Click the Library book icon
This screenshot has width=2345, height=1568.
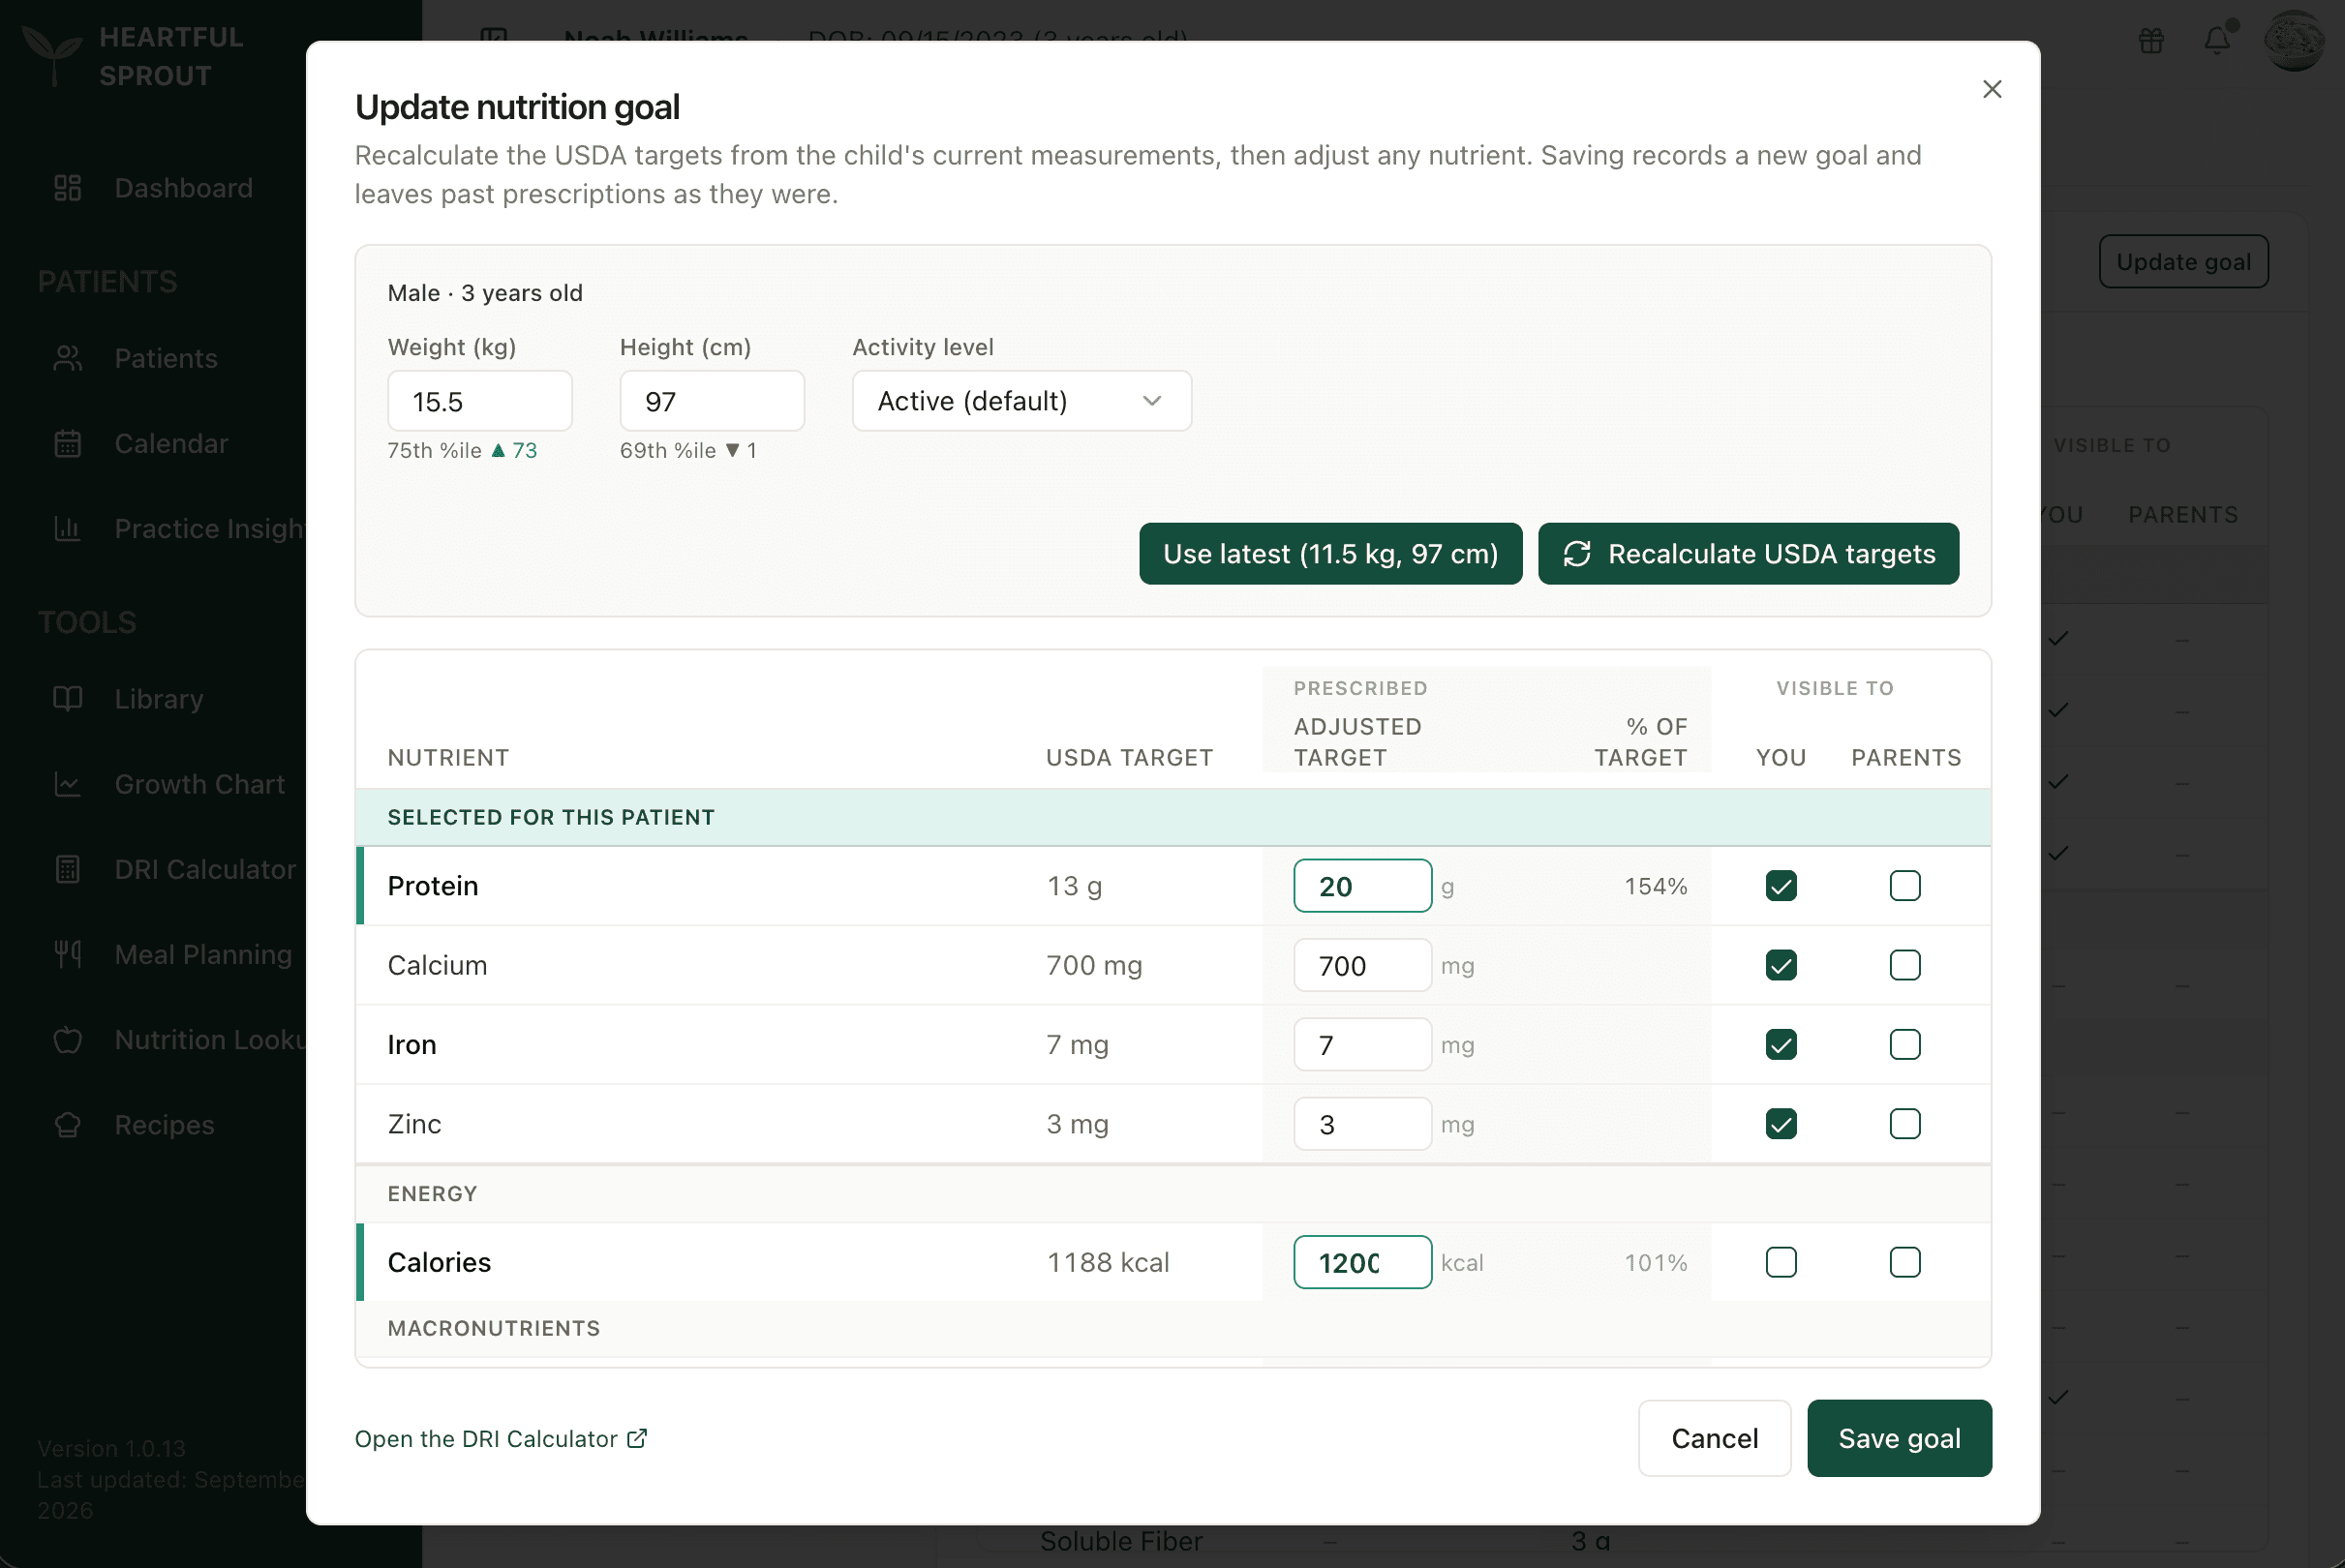67,698
